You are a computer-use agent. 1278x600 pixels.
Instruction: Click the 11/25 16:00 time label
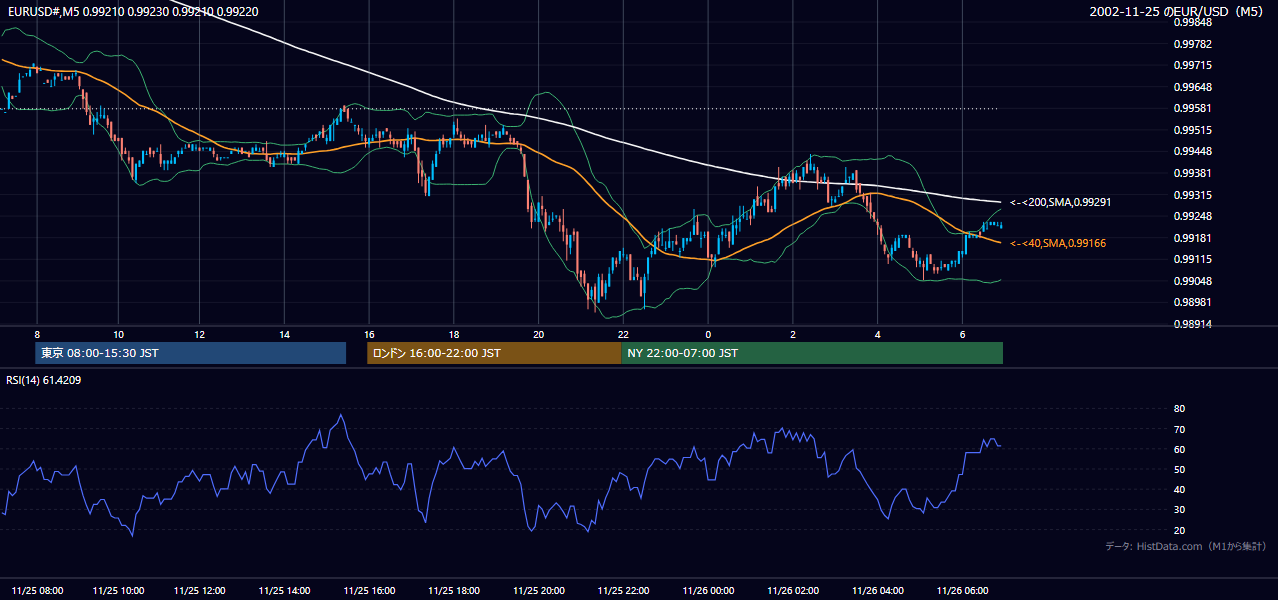[369, 590]
